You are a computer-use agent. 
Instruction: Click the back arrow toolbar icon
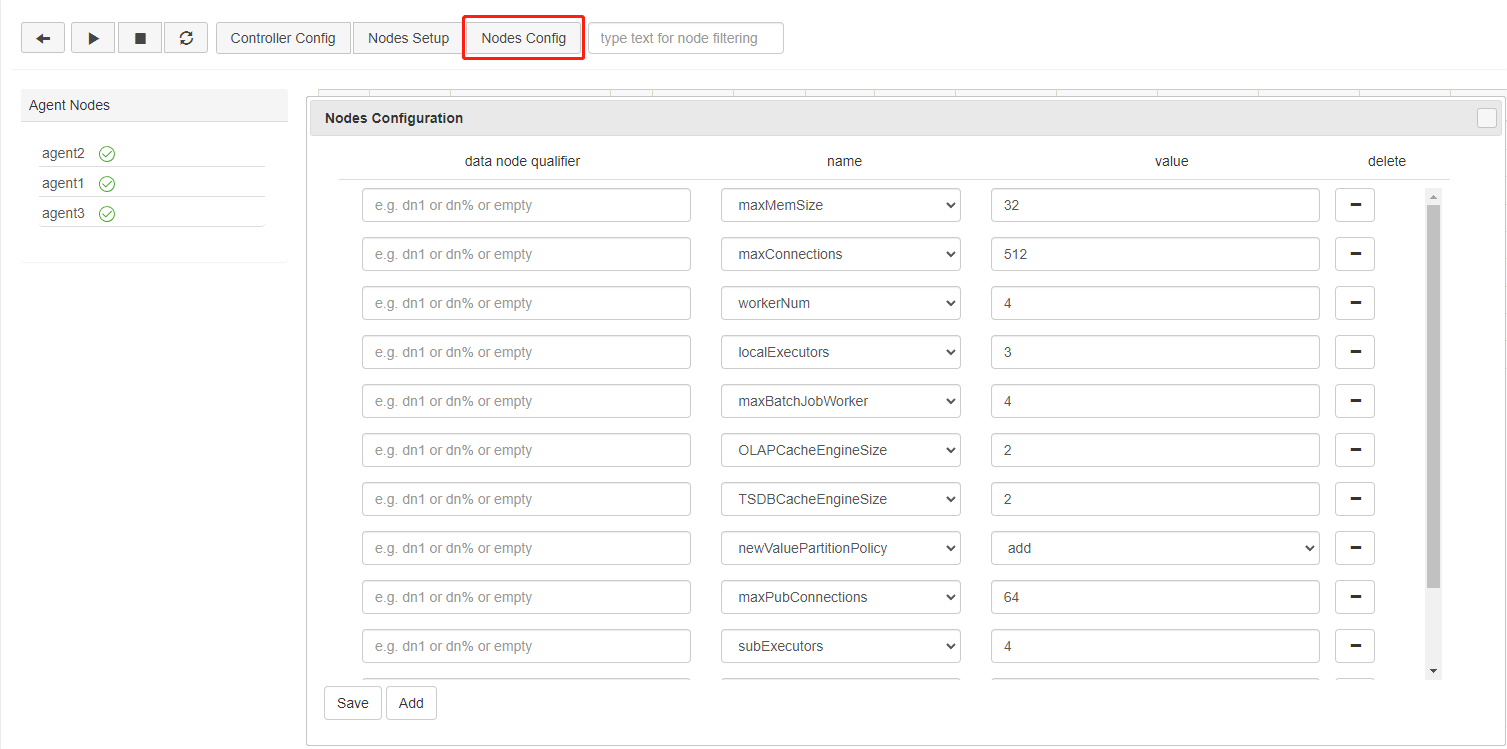pyautogui.click(x=43, y=38)
